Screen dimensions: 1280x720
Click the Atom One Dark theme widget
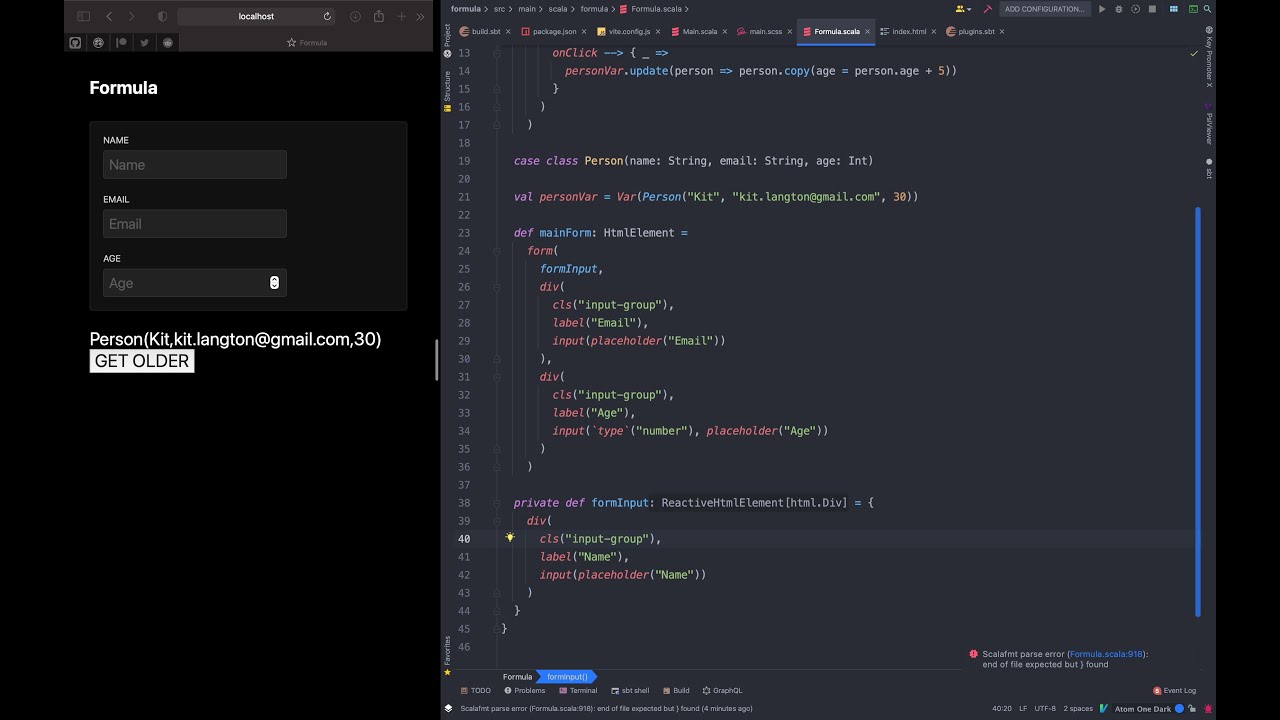point(1143,708)
